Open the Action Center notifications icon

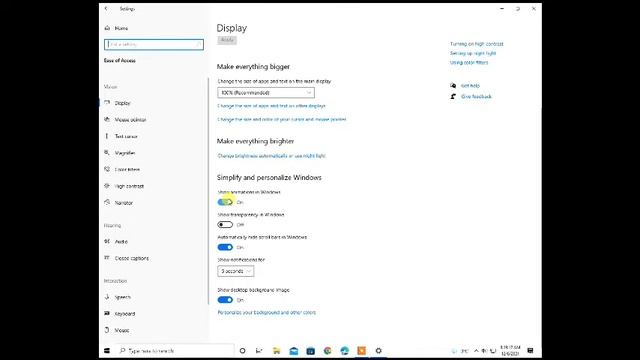[530, 351]
